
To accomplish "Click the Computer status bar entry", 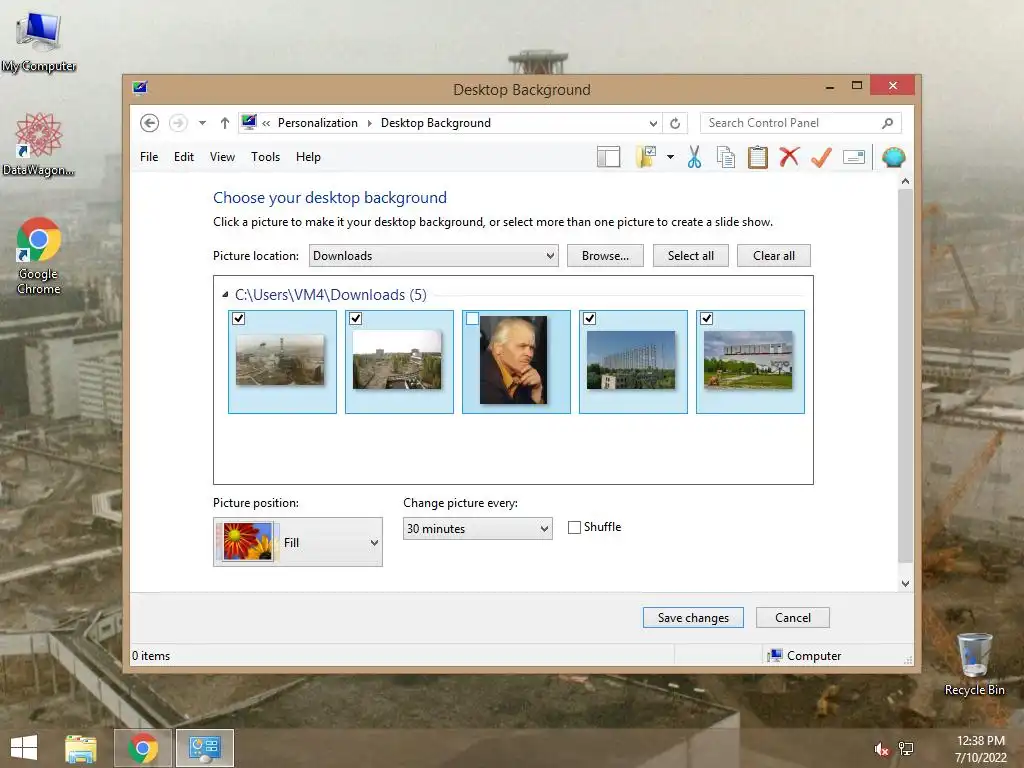I will click(x=805, y=656).
